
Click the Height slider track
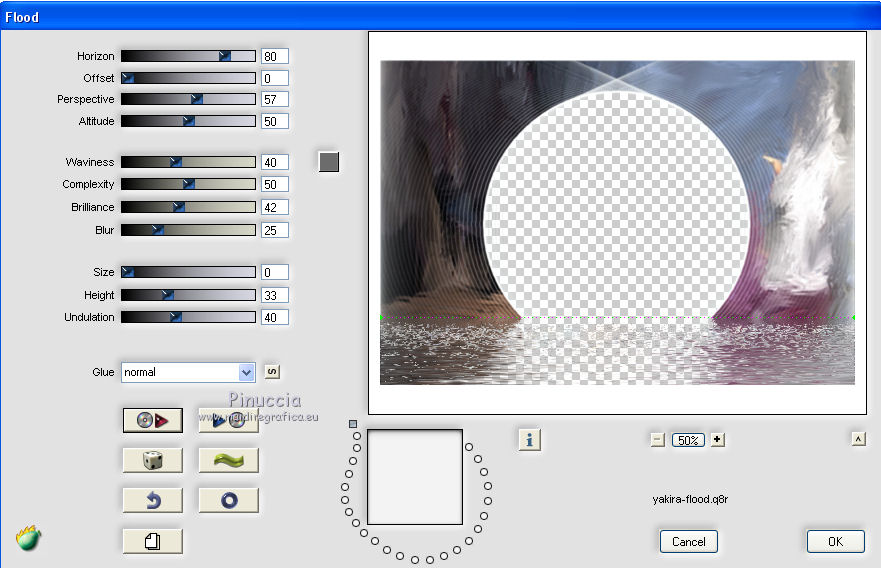pyautogui.click(x=188, y=295)
